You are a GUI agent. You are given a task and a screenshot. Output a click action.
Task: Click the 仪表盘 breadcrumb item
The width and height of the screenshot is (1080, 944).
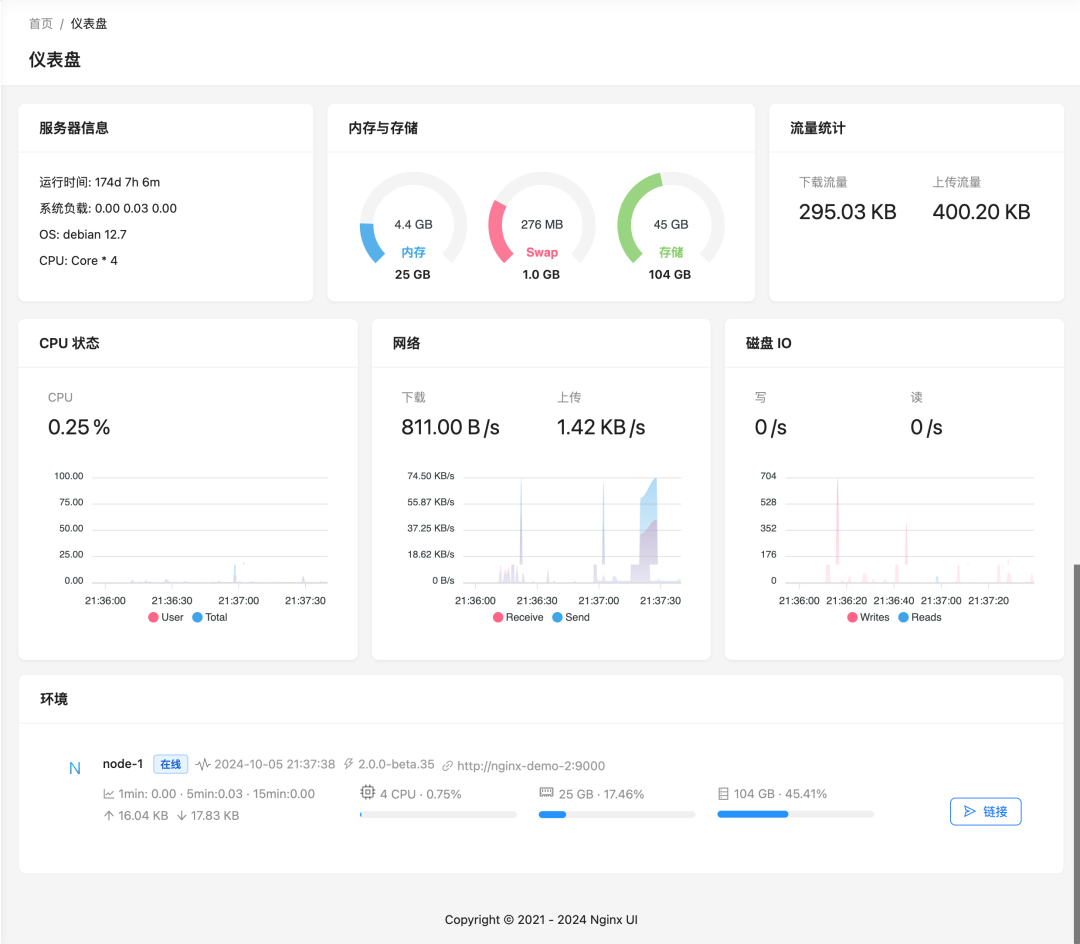pyautogui.click(x=89, y=23)
